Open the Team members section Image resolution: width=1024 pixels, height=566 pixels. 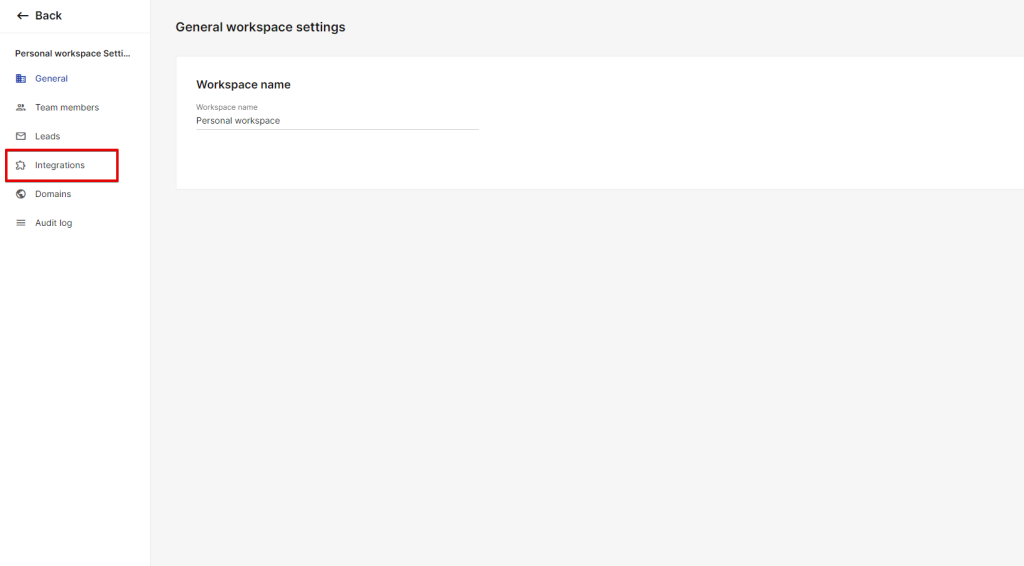point(67,108)
